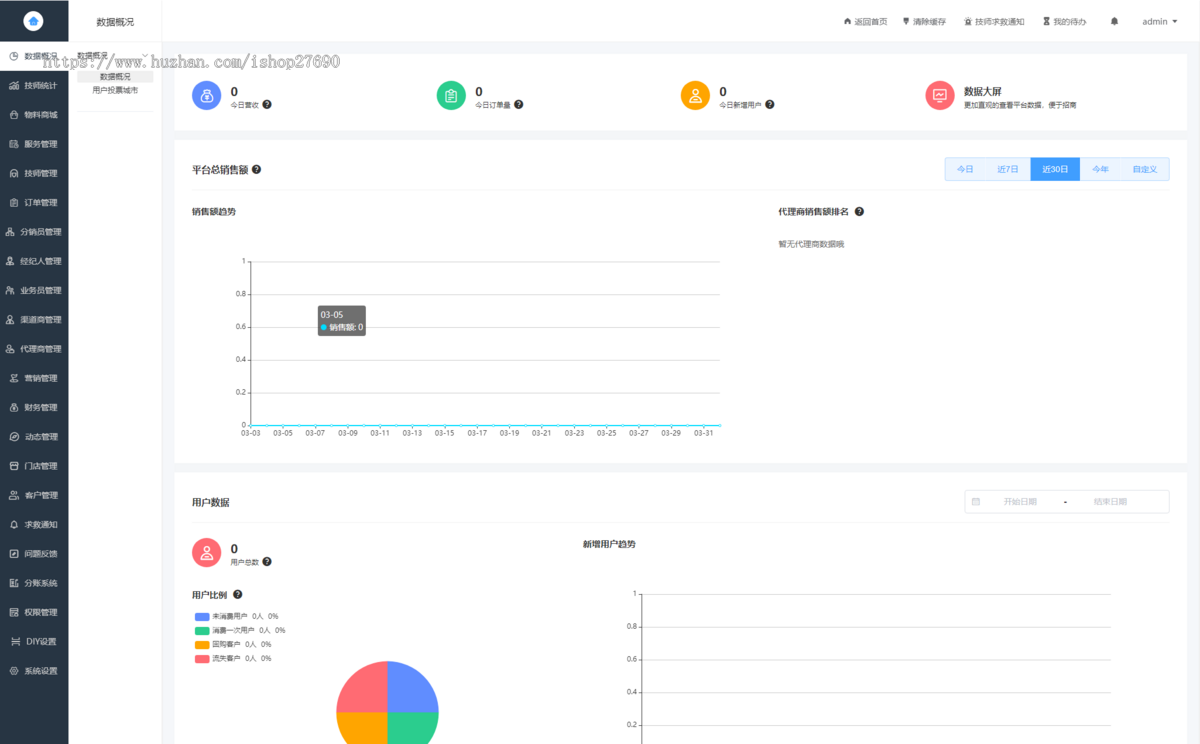This screenshot has width=1200, height=744.
Task: Click help icon next to 用户总数
Action: [x=267, y=562]
